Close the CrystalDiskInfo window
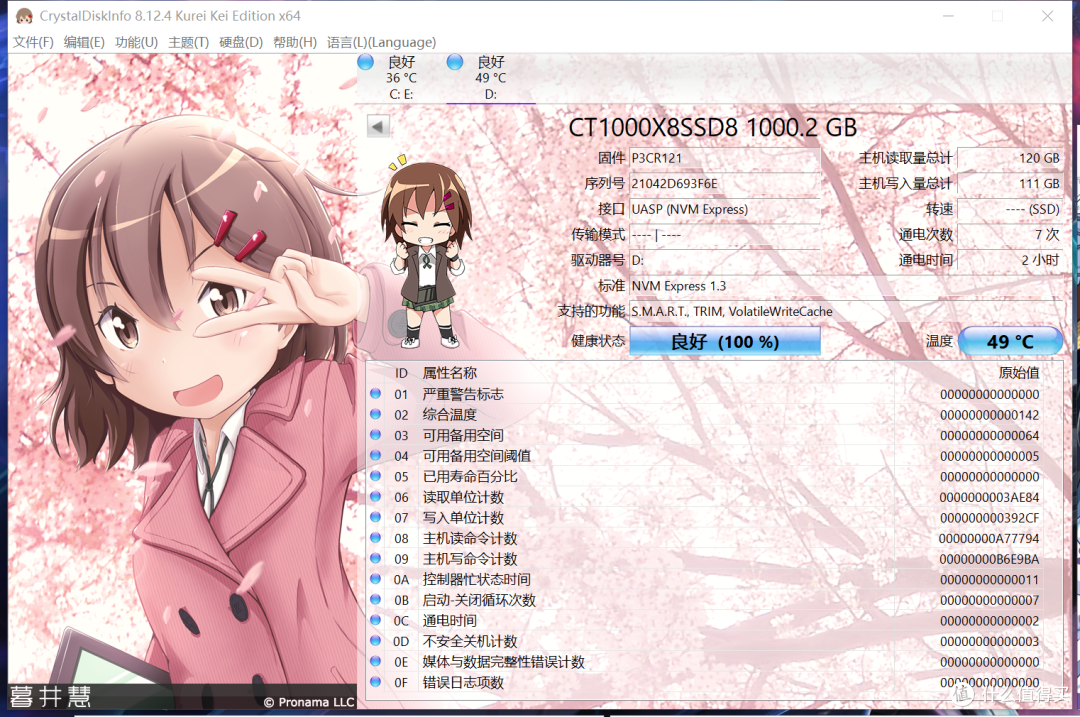This screenshot has width=1080, height=717. click(1048, 16)
